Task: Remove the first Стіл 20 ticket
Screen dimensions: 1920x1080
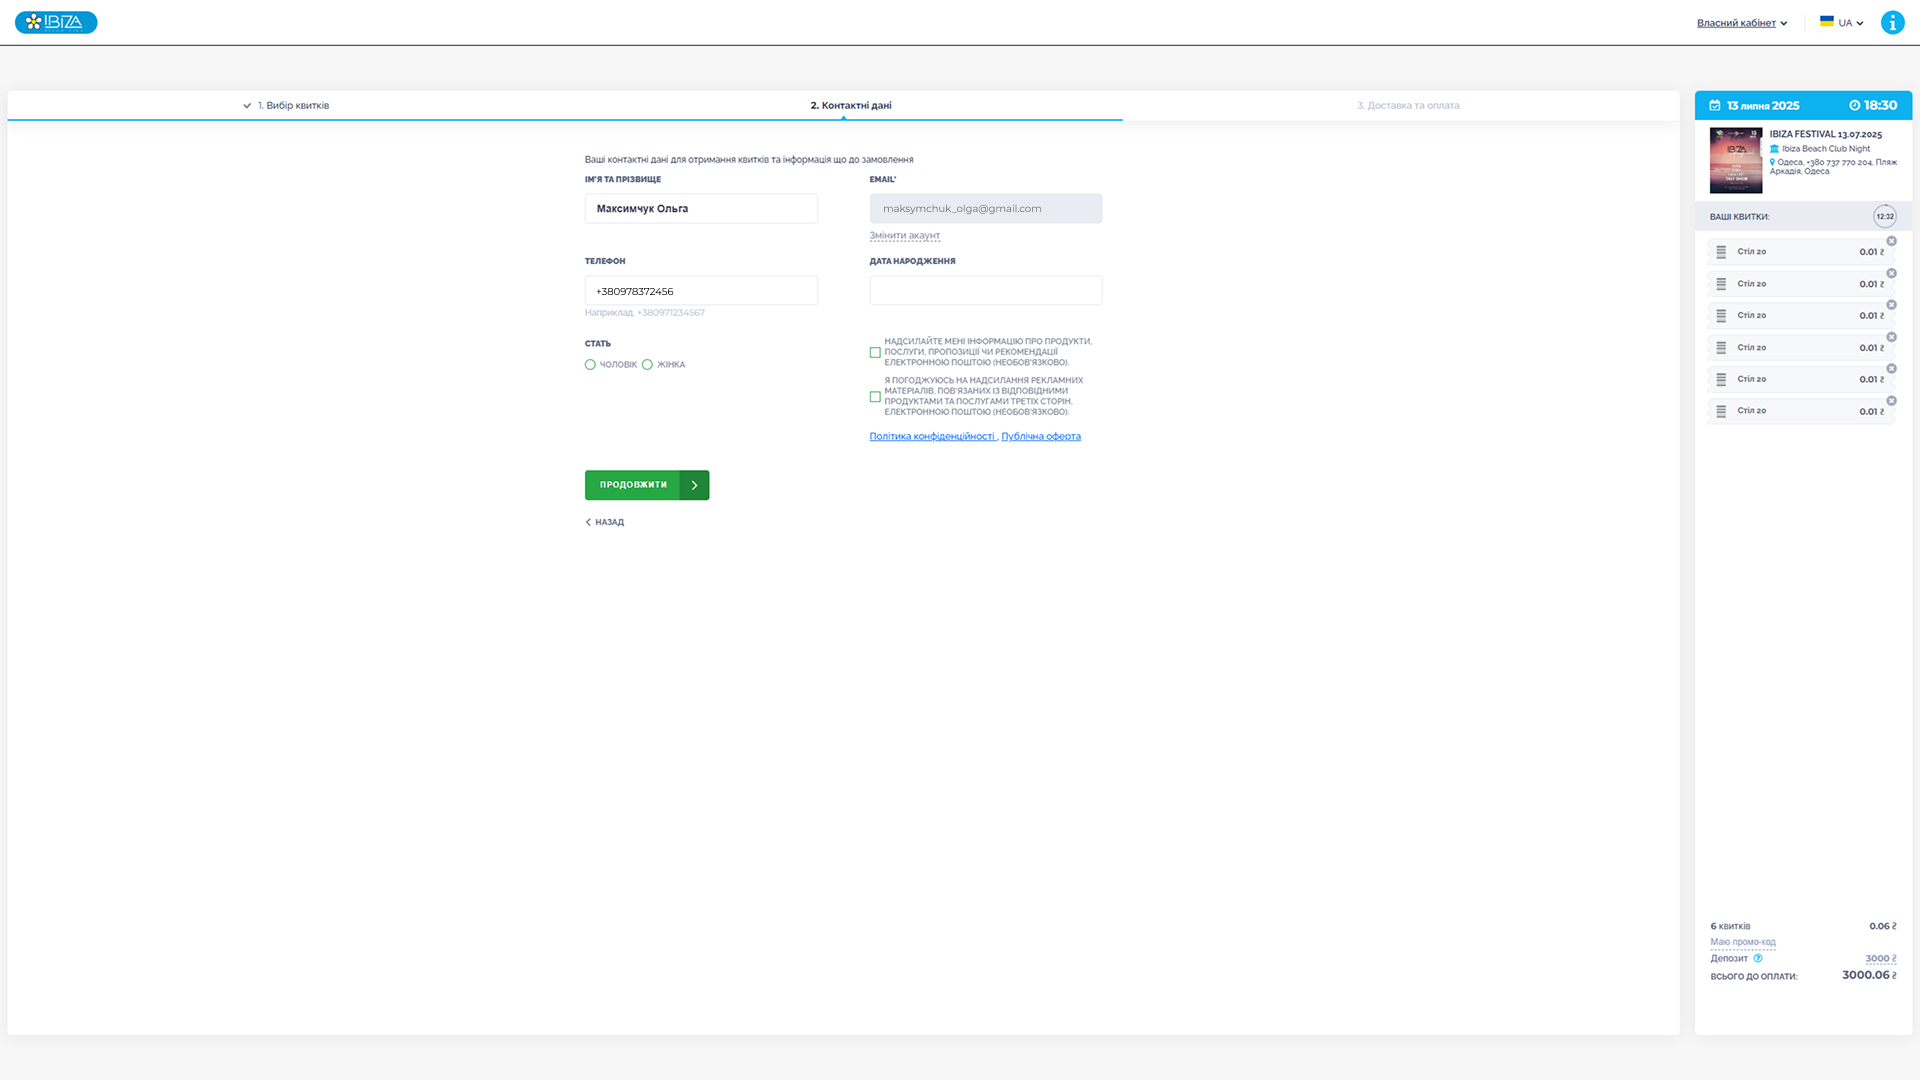Action: (1891, 241)
